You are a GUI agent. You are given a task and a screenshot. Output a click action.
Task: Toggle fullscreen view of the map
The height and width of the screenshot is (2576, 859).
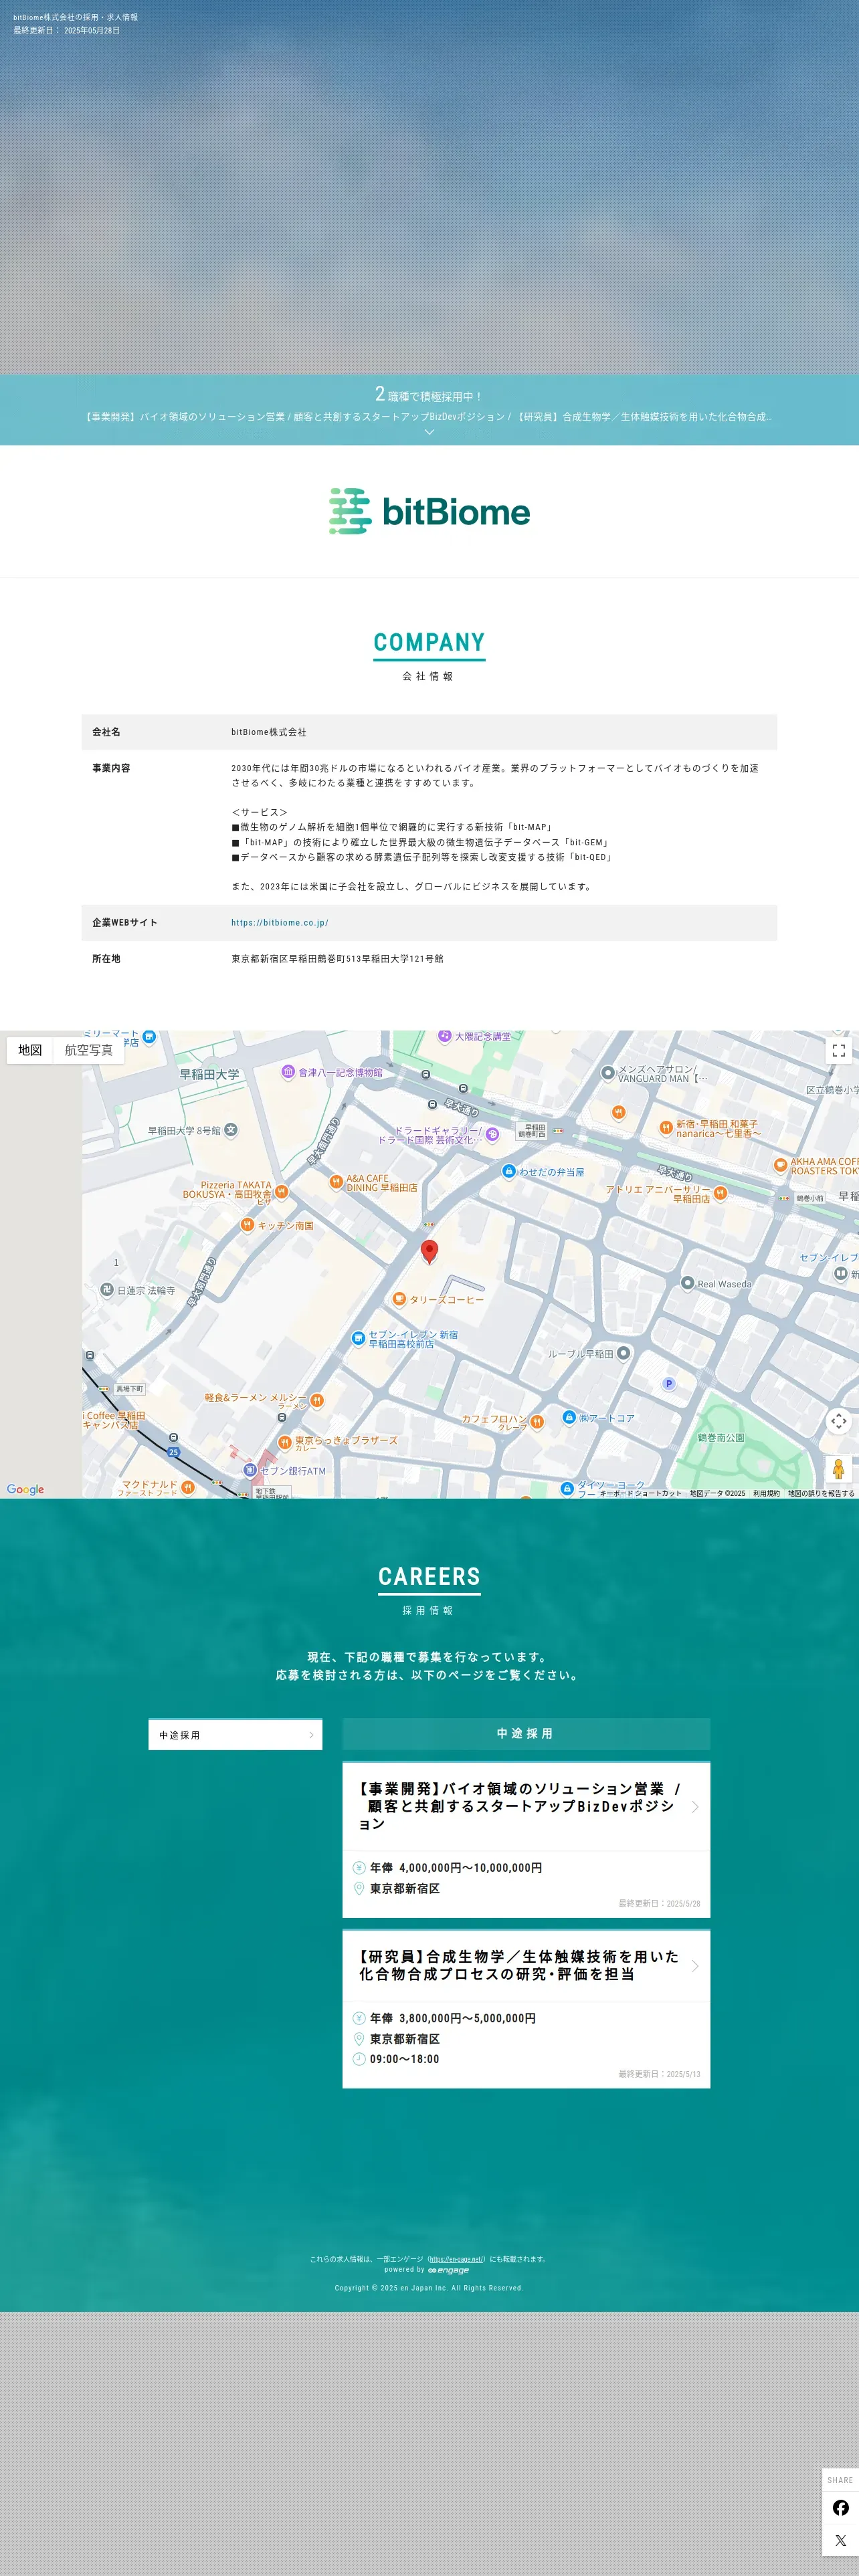pos(839,1050)
